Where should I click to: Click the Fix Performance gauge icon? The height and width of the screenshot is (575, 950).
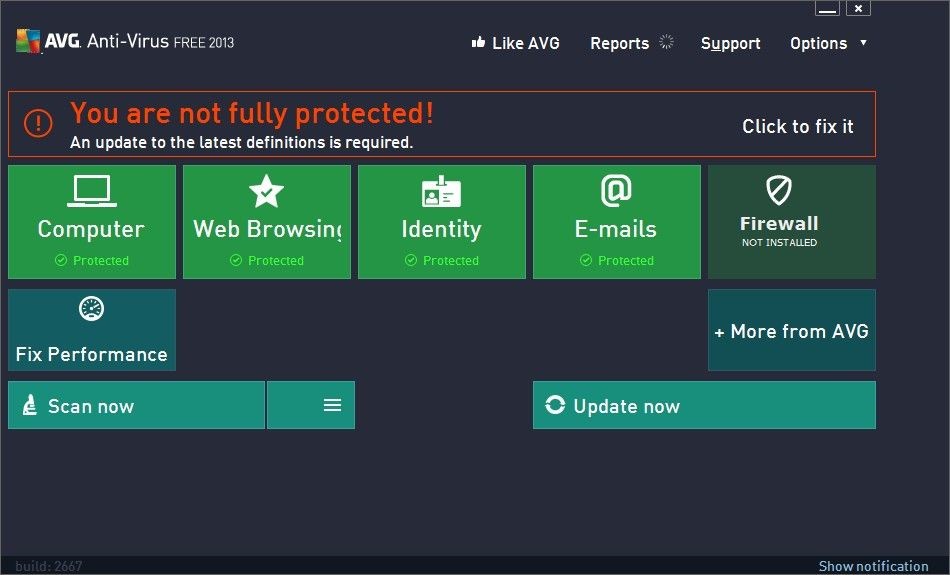pyautogui.click(x=91, y=310)
